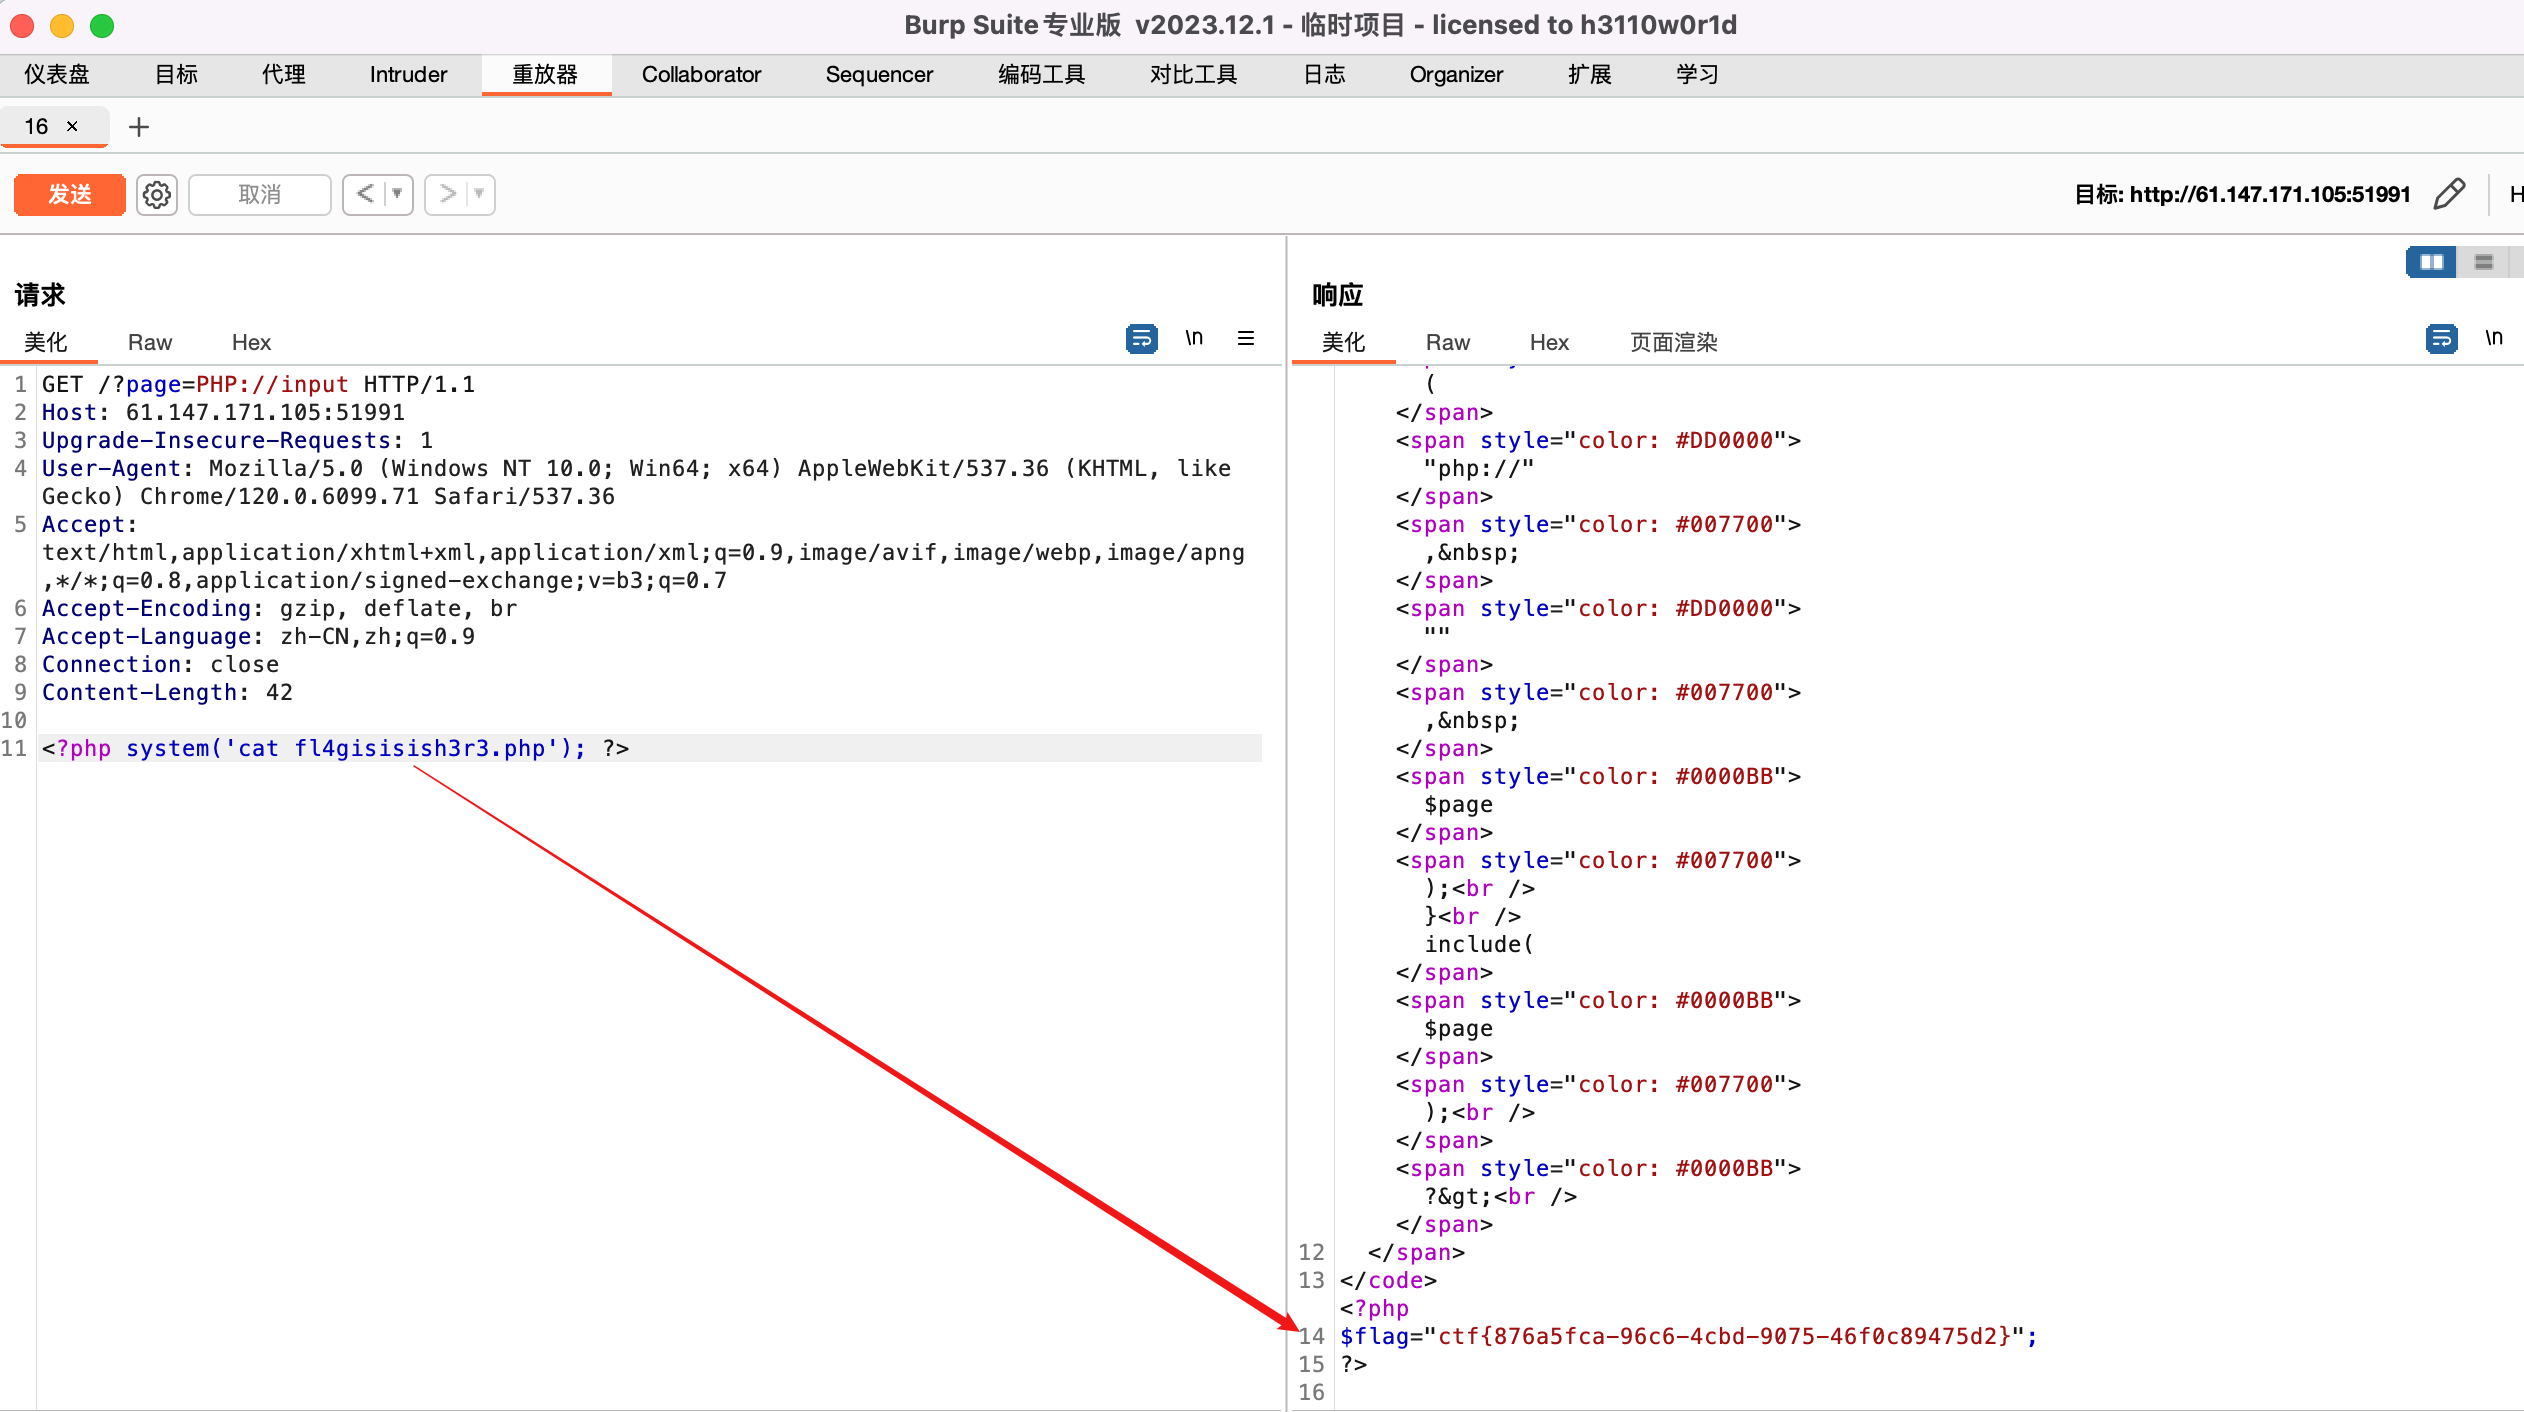This screenshot has width=2524, height=1412.
Task: Switch to the Collaborator tab
Action: (x=701, y=74)
